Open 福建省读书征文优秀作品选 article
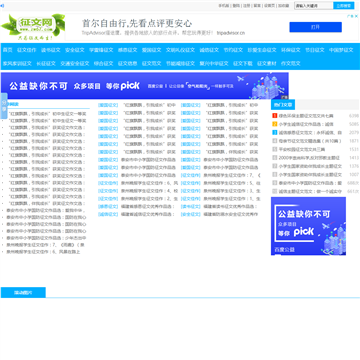 click(x=230, y=207)
